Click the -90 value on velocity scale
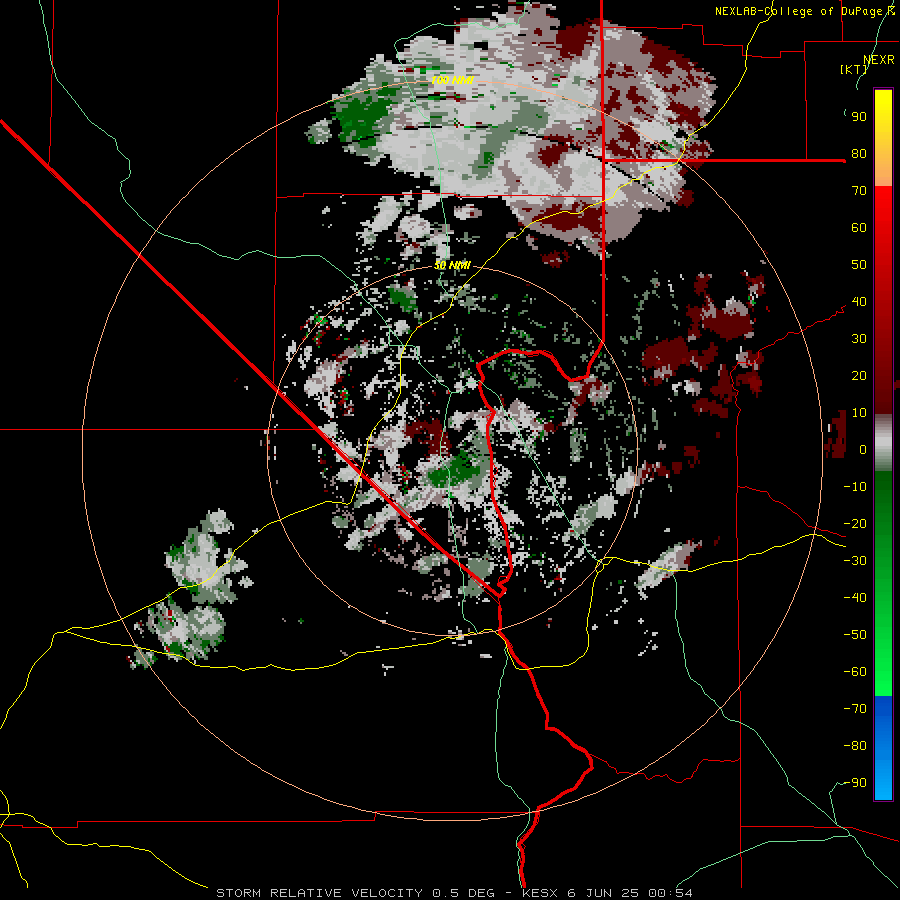This screenshot has height=900, width=900. point(855,783)
